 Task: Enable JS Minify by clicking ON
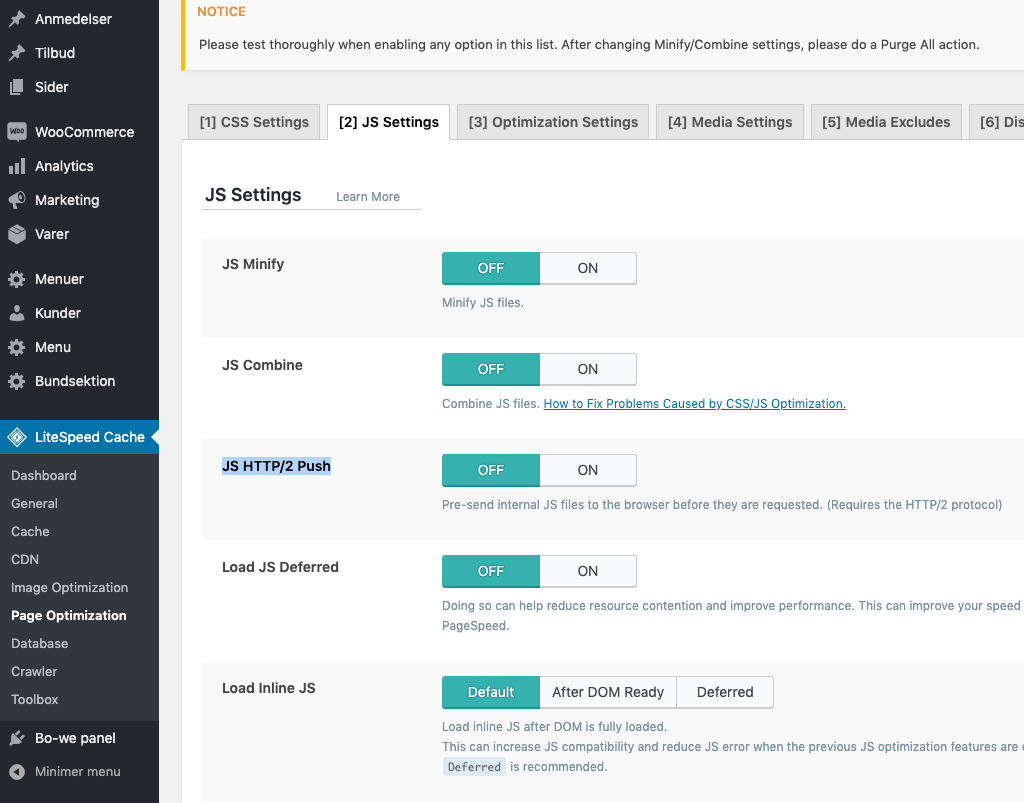pos(587,268)
